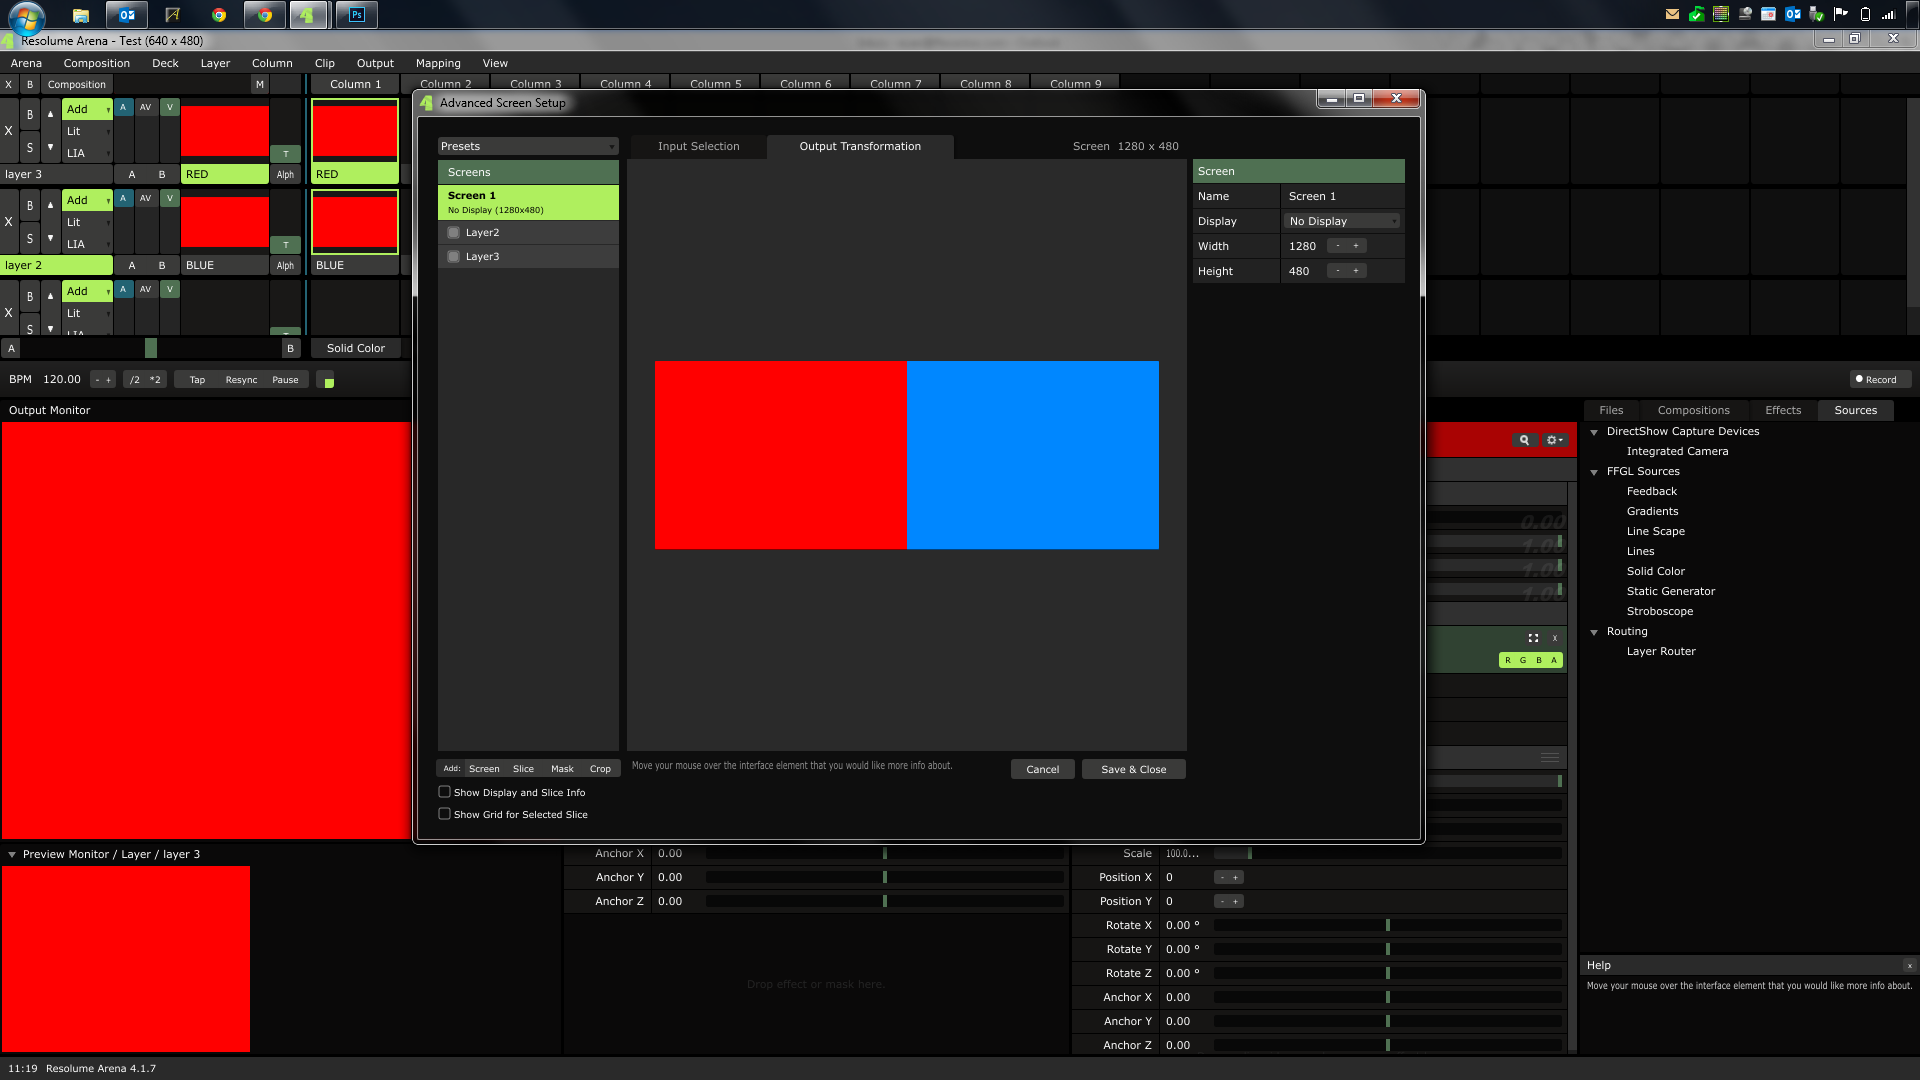The height and width of the screenshot is (1080, 1920).
Task: Click the magnifier search icon in red clip header
Action: click(1524, 440)
